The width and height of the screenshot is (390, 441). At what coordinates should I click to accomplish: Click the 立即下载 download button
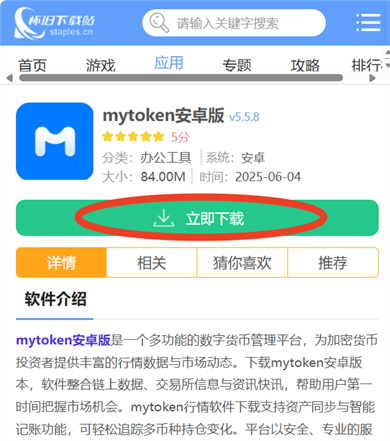(x=197, y=218)
